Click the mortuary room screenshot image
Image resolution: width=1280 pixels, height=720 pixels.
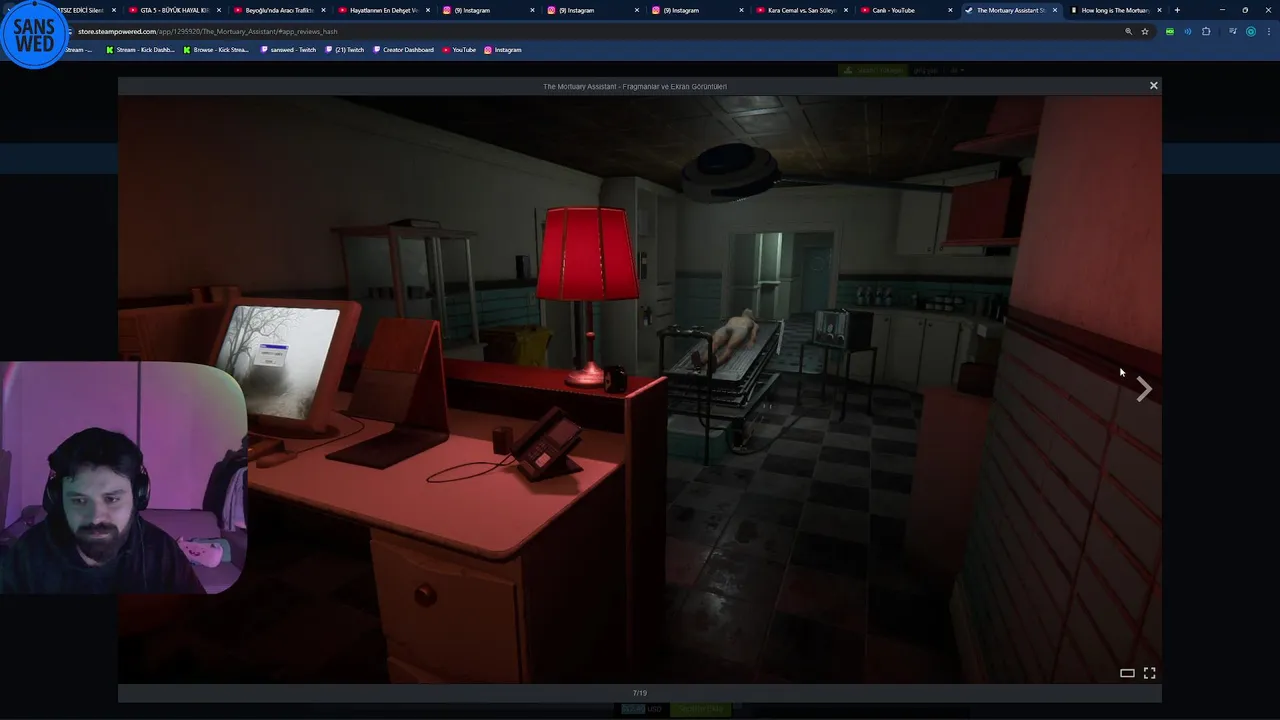640,390
